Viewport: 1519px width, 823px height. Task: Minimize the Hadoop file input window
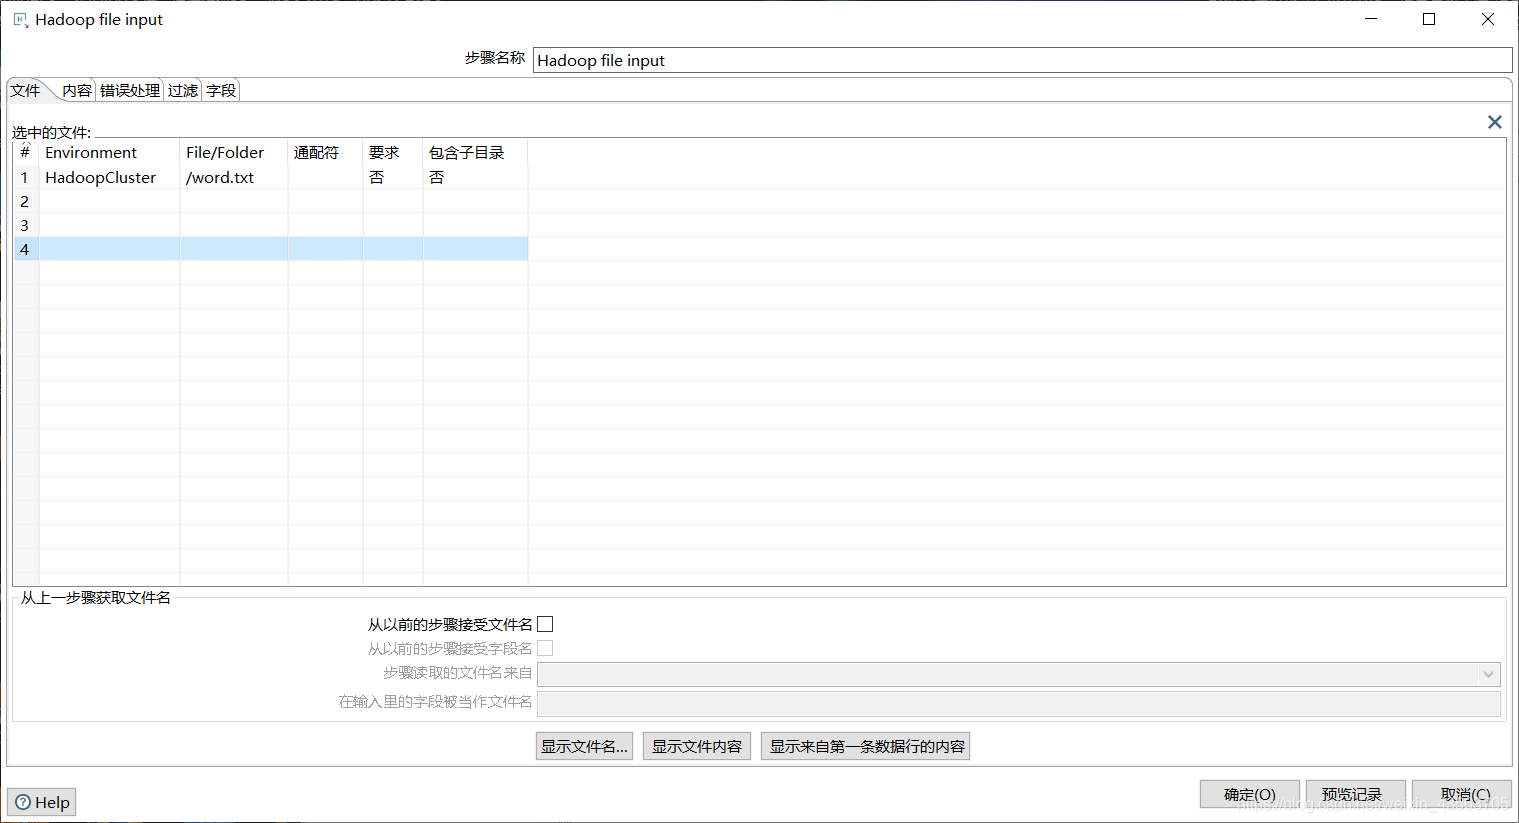point(1371,19)
